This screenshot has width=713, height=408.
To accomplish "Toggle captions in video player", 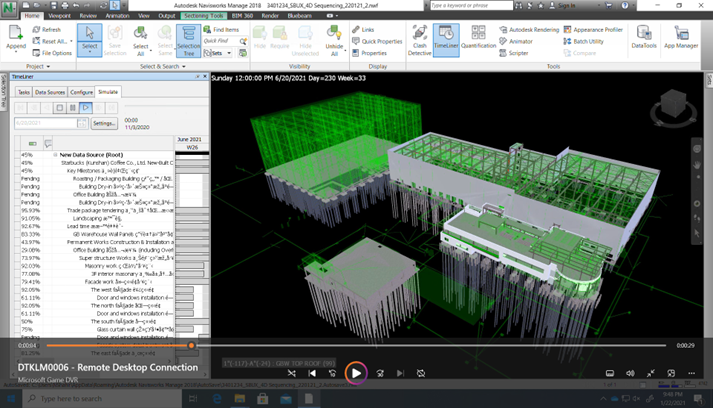I will tap(610, 373).
